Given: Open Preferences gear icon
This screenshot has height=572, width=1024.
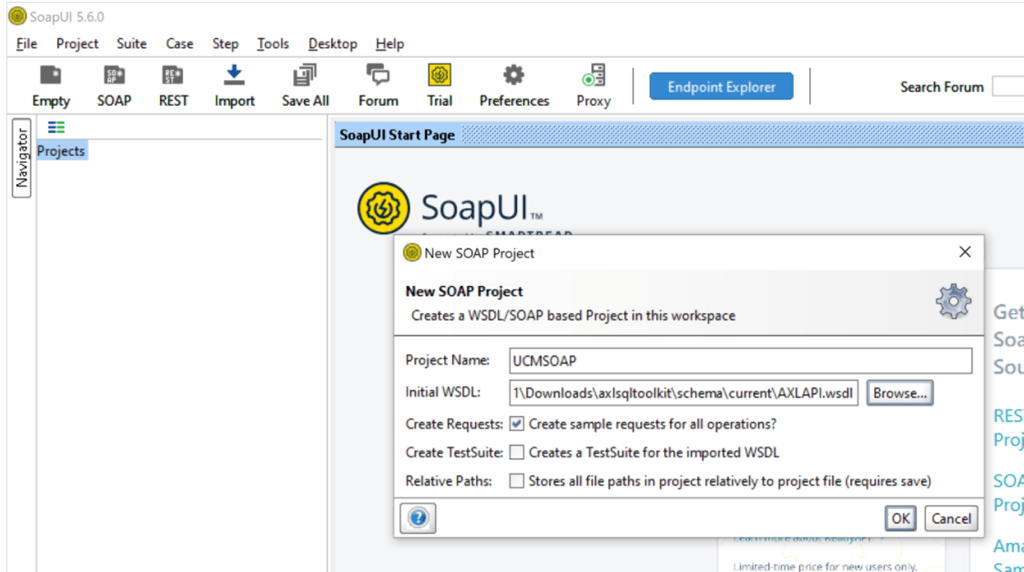Looking at the screenshot, I should click(514, 86).
